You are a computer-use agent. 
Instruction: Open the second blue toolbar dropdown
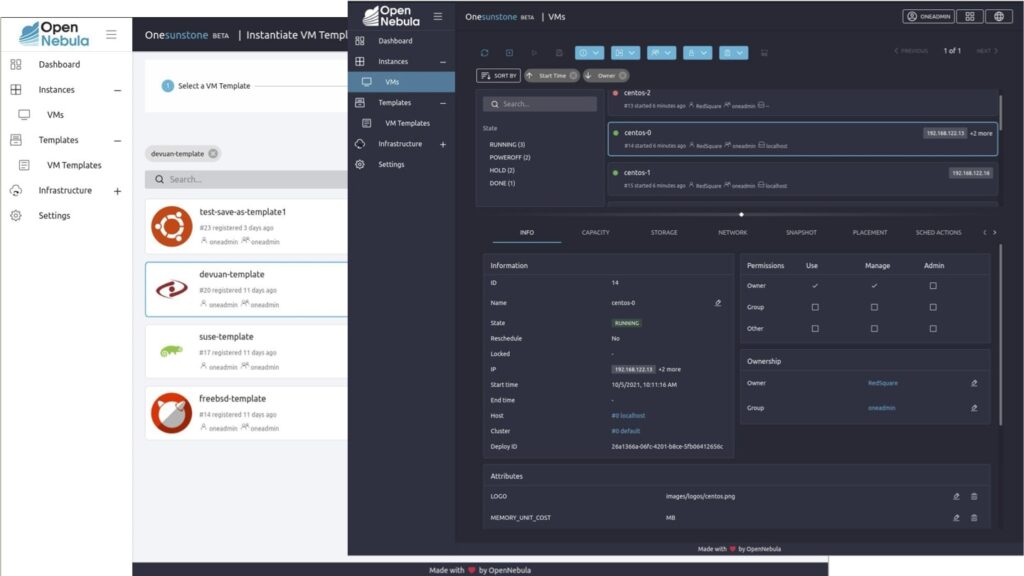click(x=625, y=53)
